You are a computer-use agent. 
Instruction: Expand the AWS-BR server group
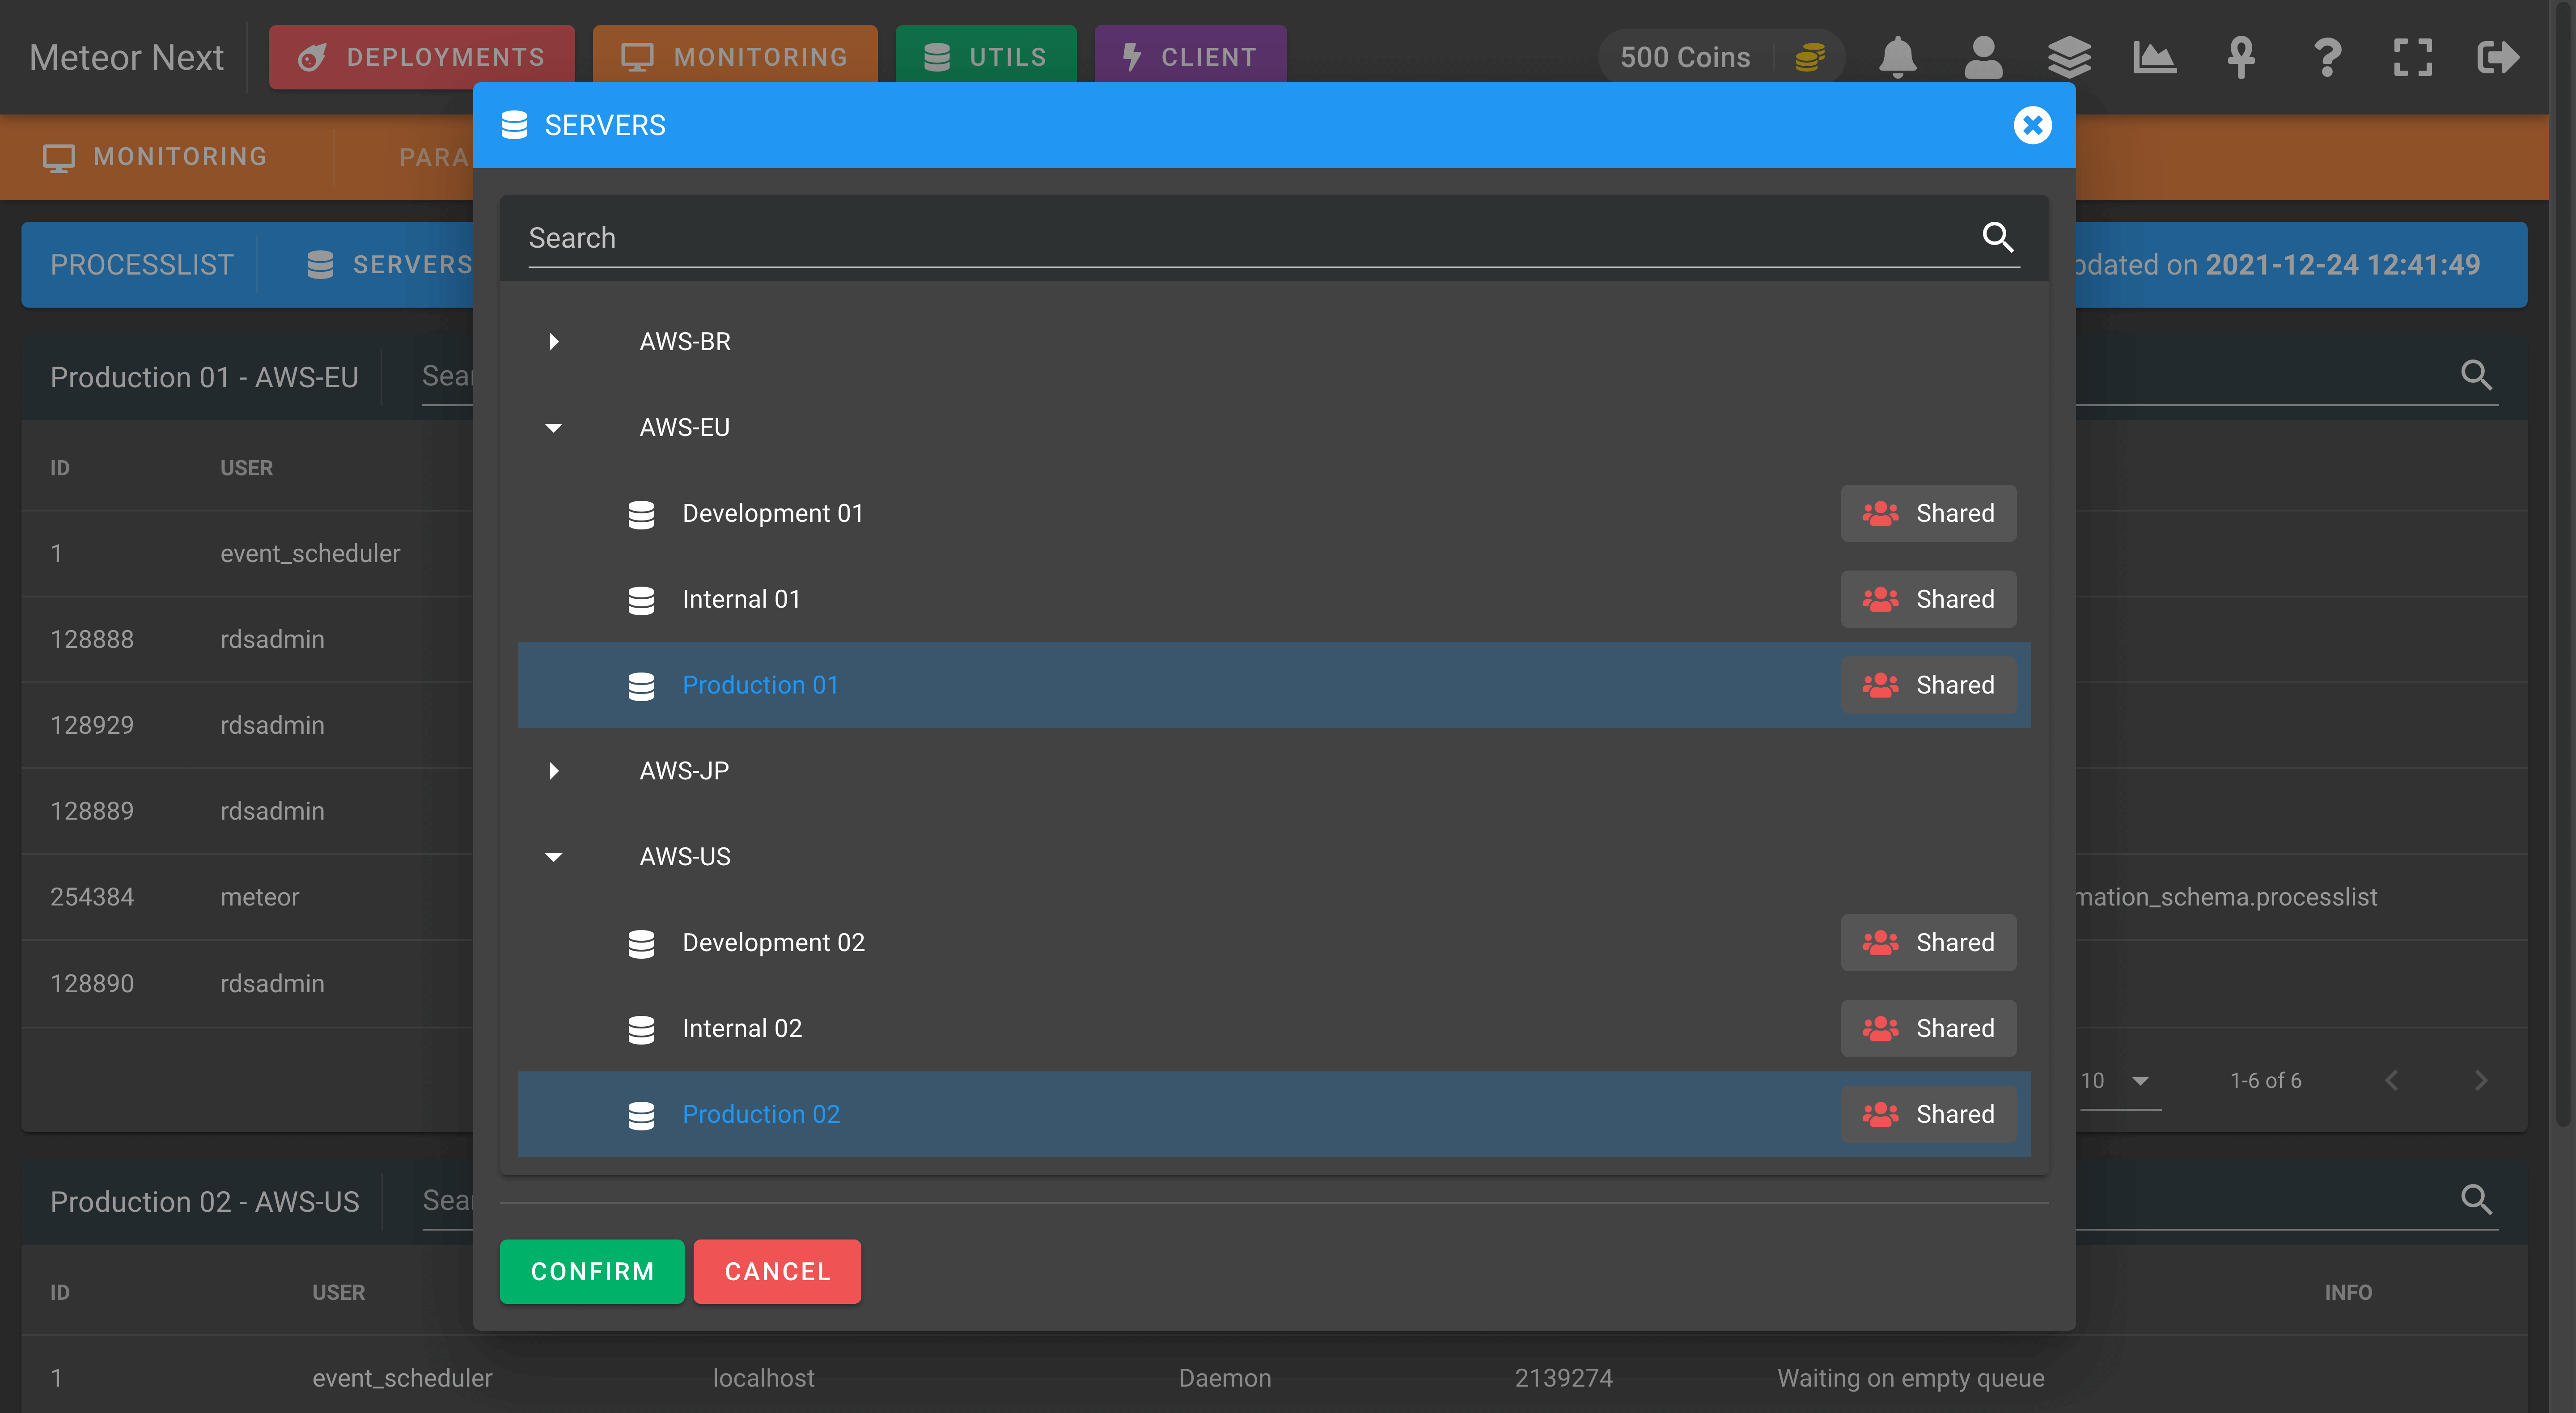tap(554, 342)
